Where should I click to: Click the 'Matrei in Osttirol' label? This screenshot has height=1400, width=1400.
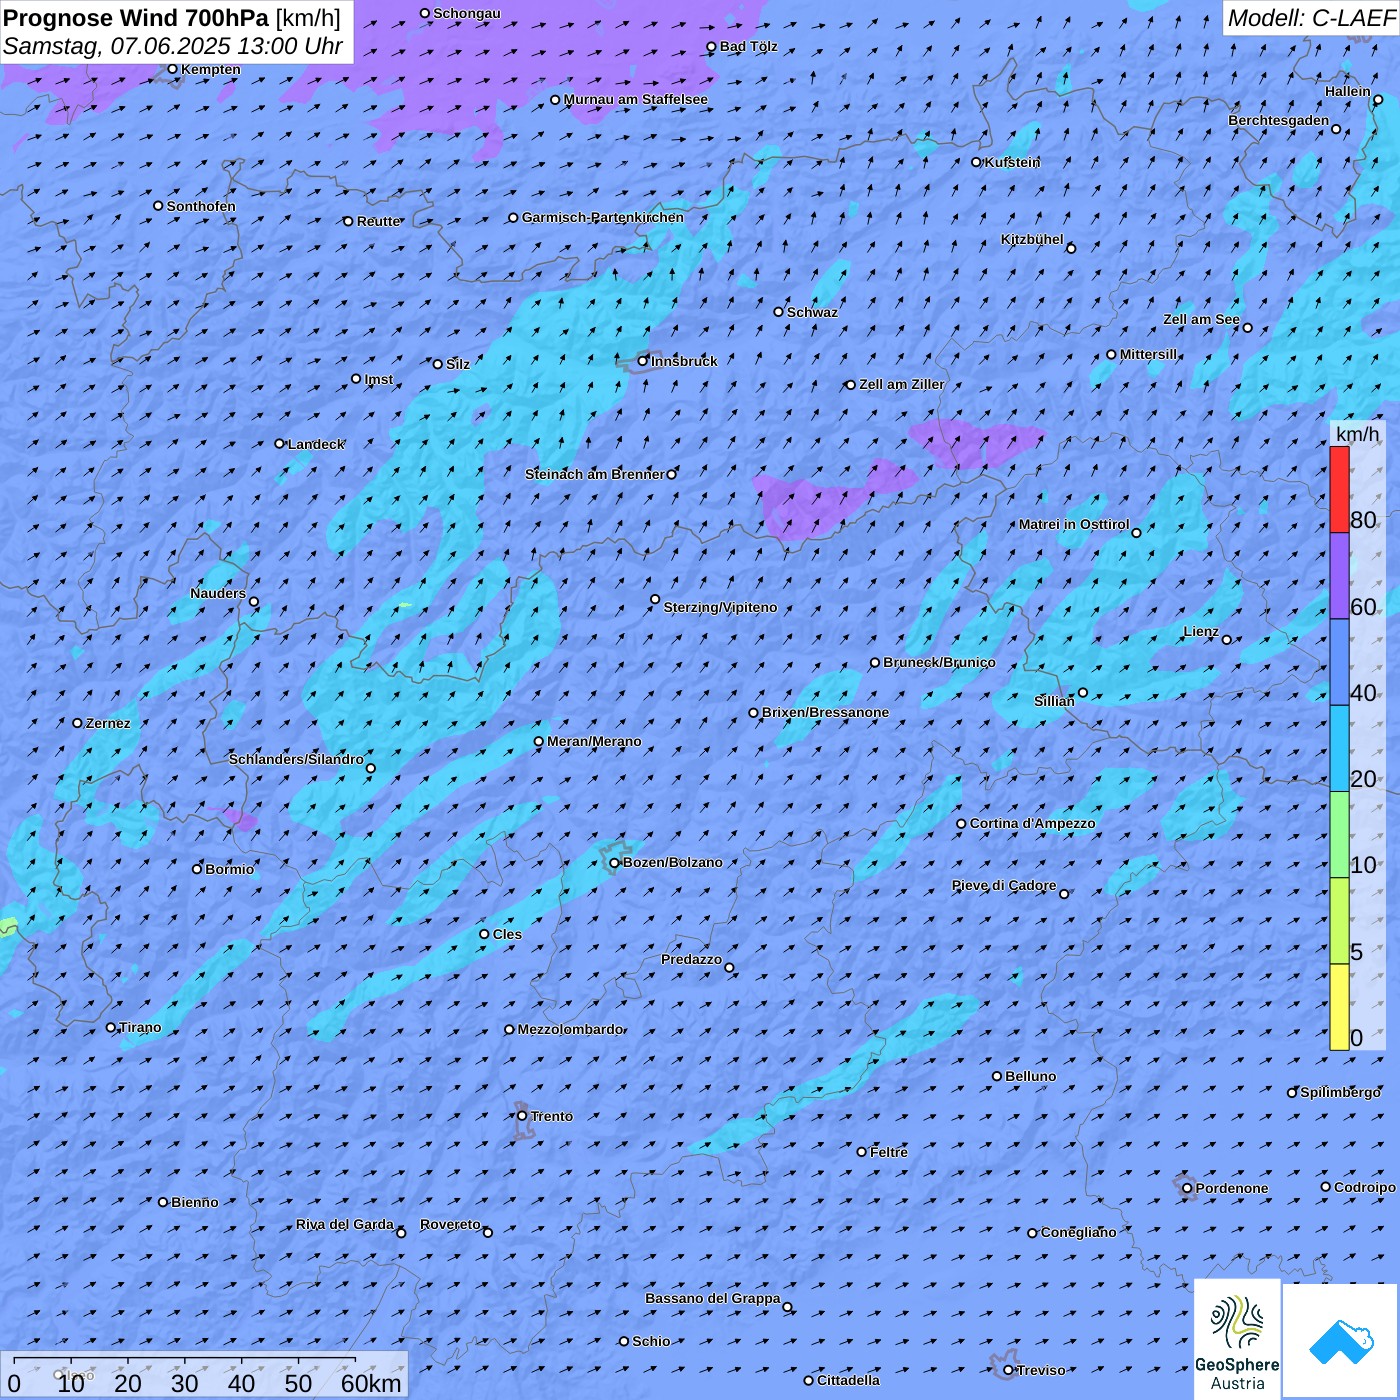1074,524
